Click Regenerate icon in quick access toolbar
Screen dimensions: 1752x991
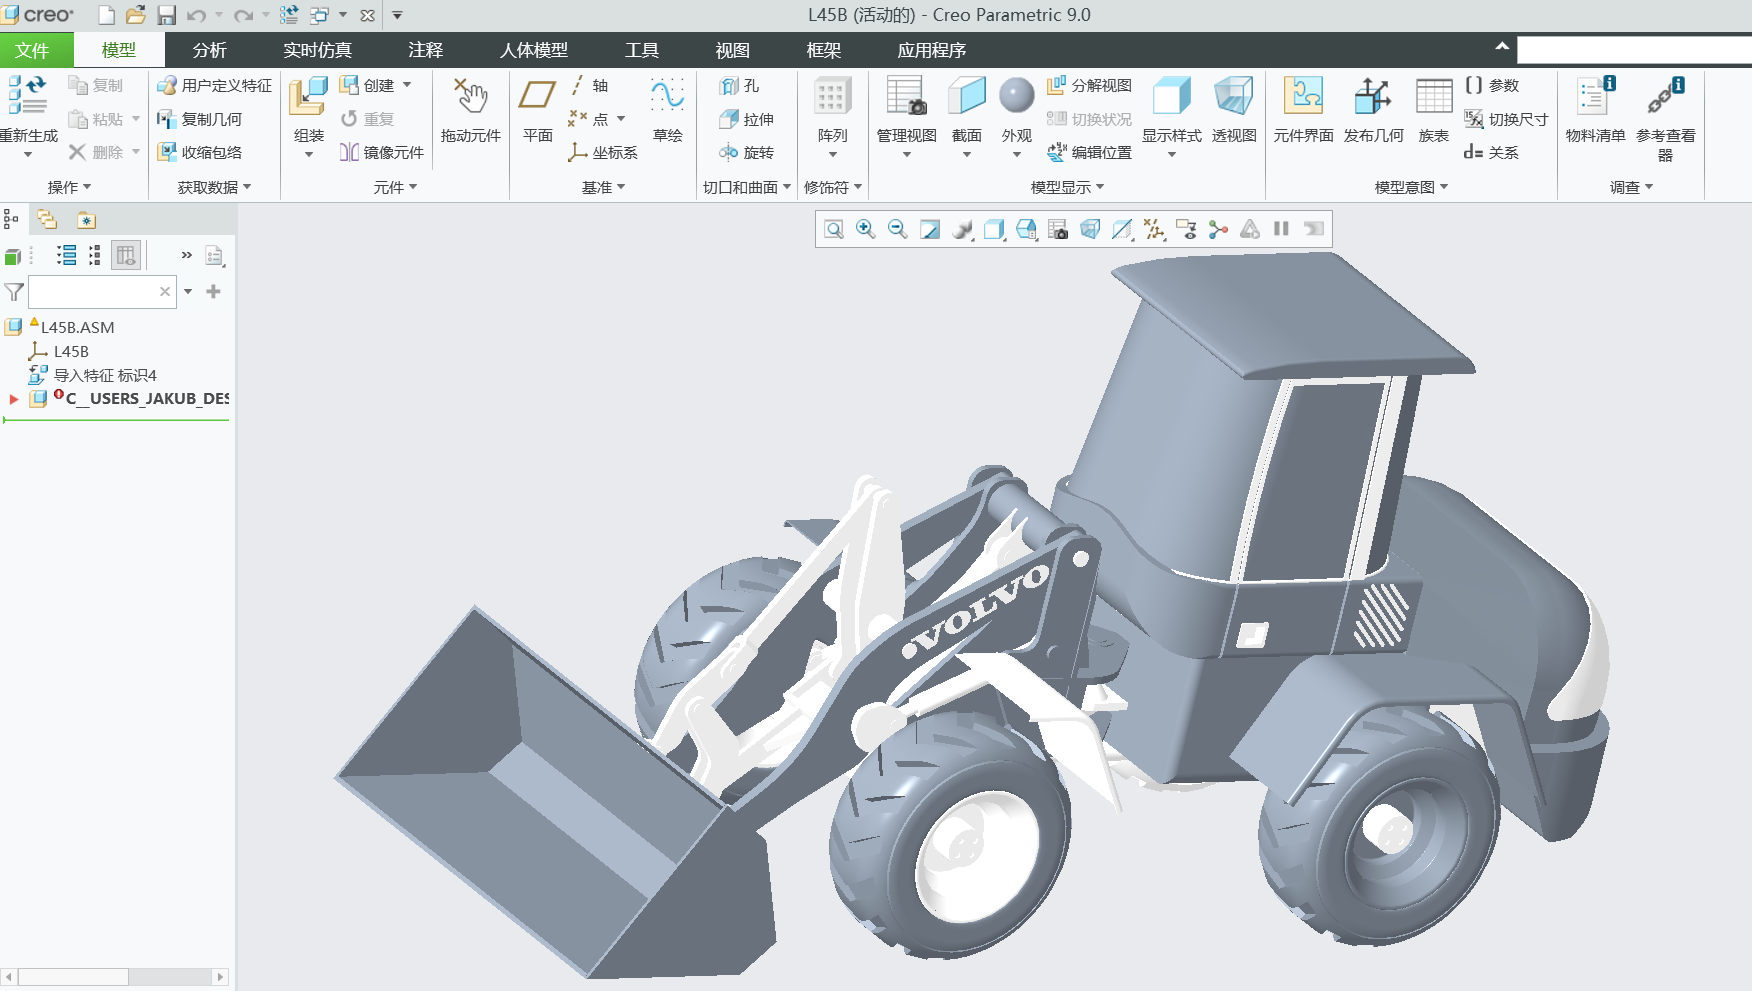(x=289, y=15)
